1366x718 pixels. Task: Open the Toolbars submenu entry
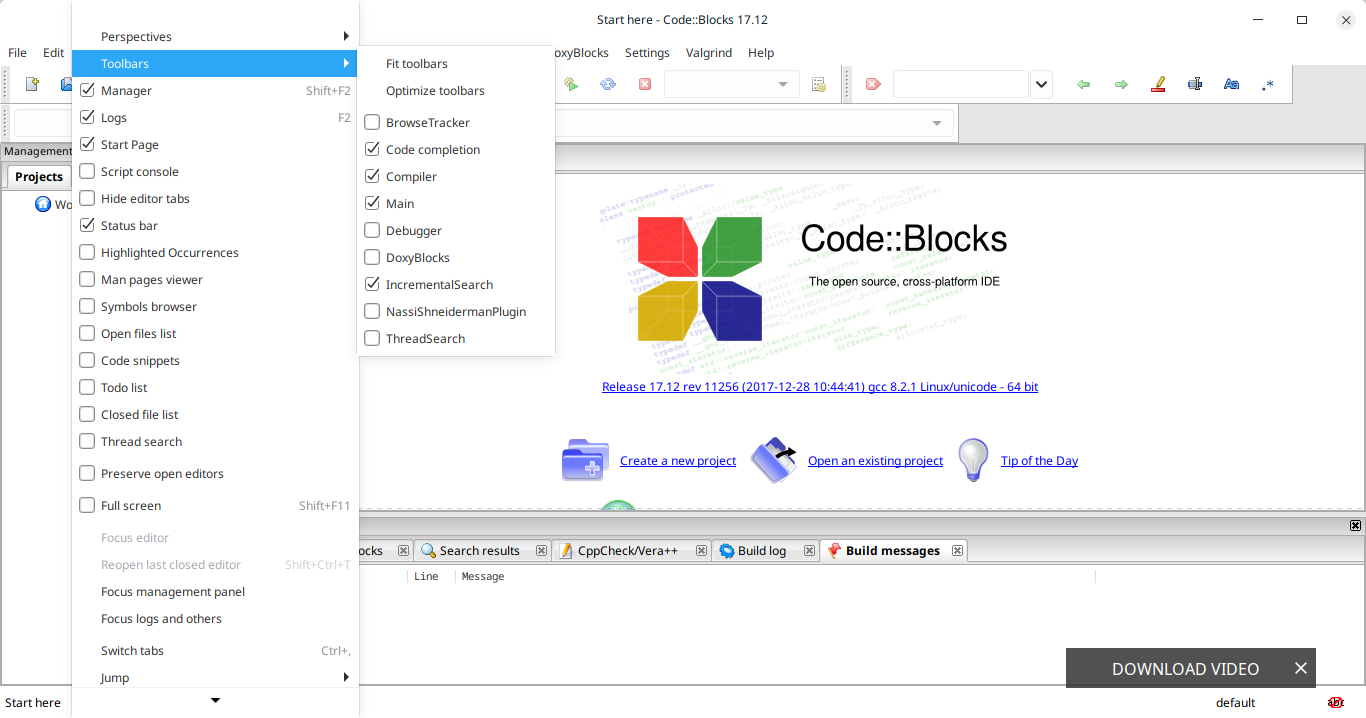[215, 63]
